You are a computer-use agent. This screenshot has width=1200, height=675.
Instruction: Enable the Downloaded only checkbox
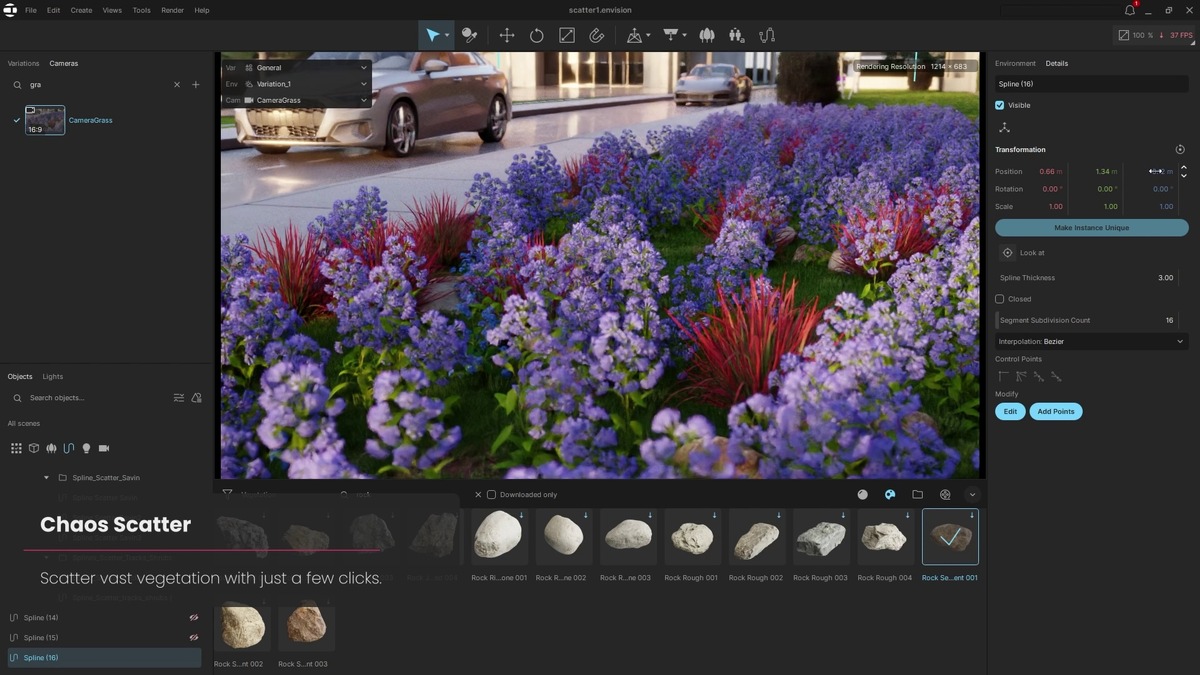491,495
